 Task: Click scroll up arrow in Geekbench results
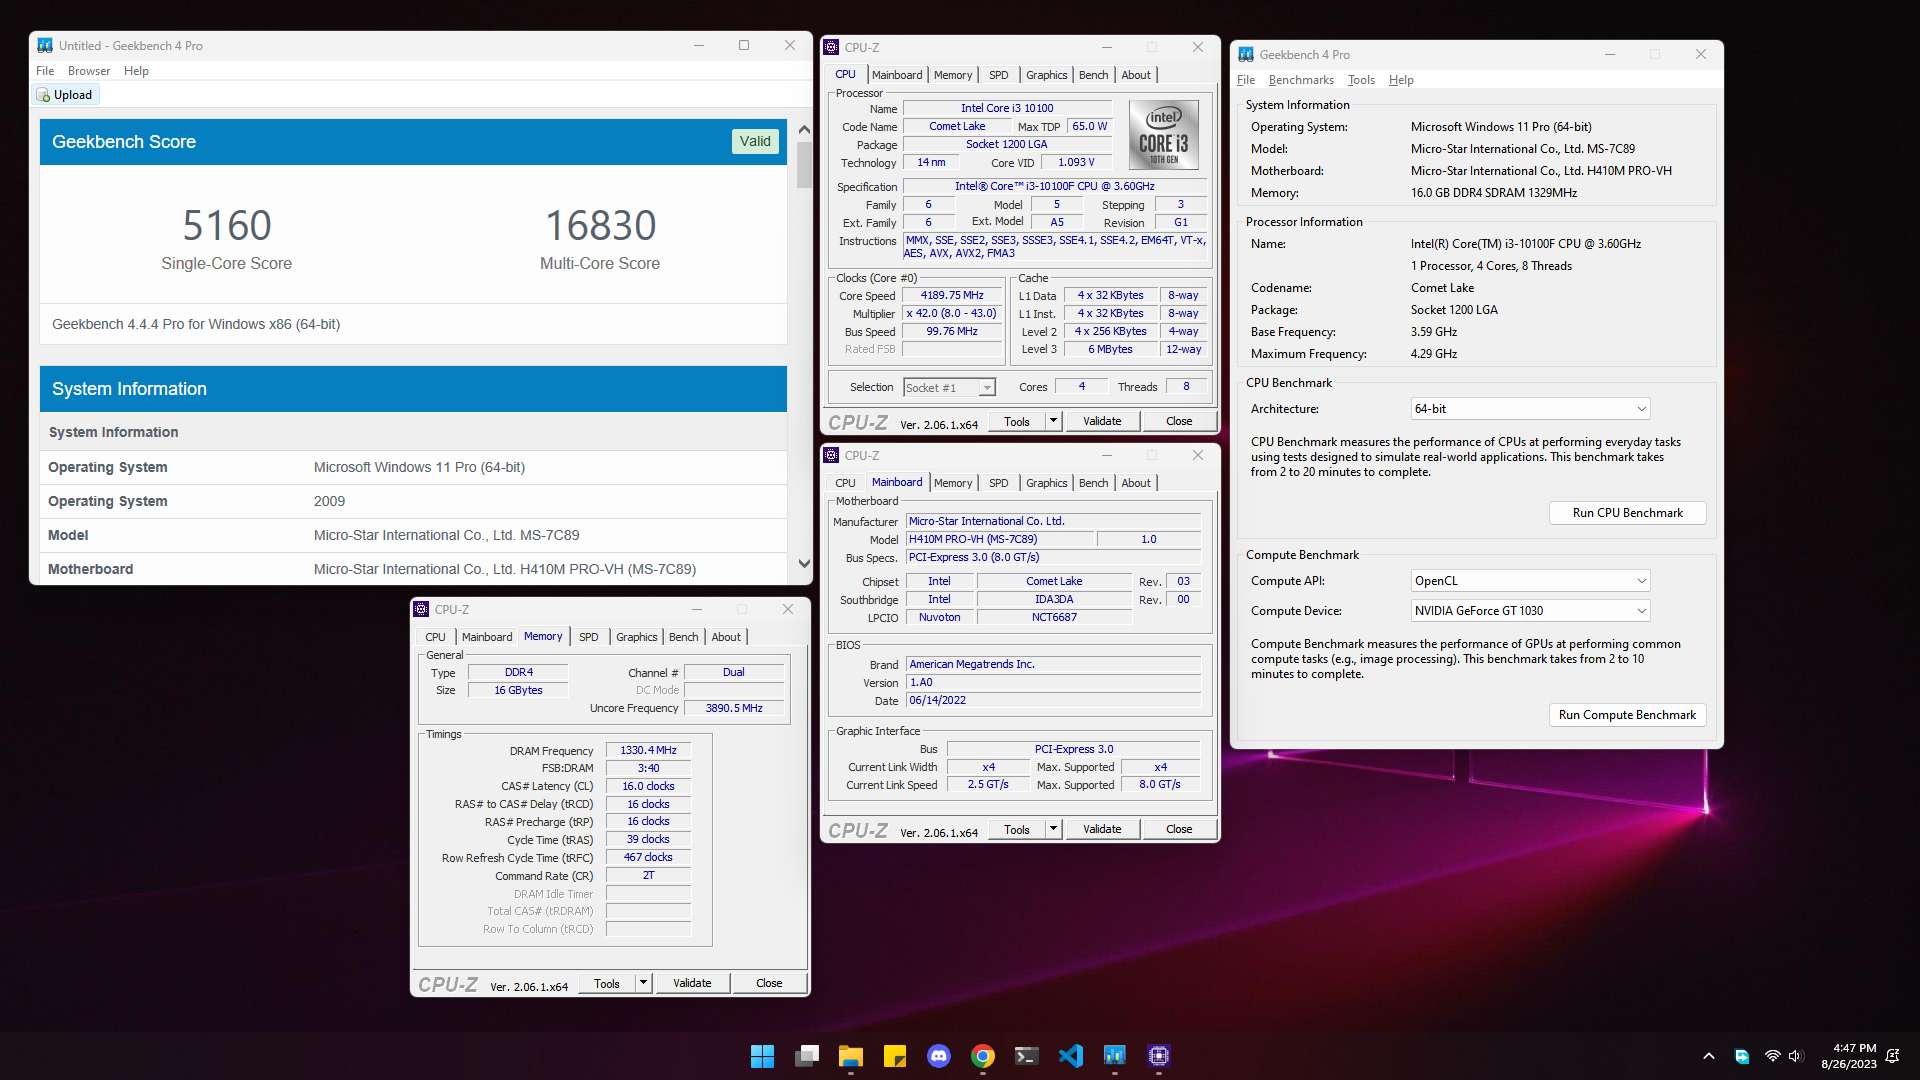[804, 130]
